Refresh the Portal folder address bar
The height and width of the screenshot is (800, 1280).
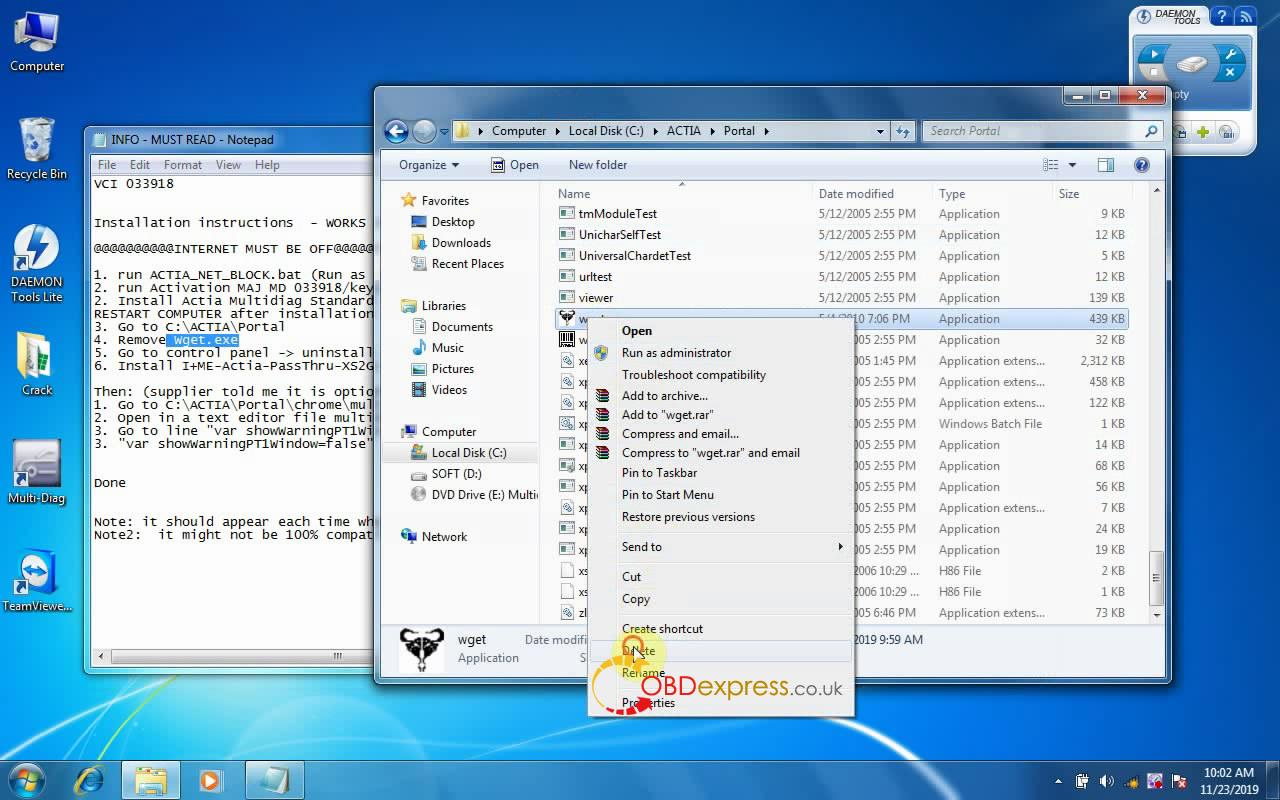tap(903, 131)
